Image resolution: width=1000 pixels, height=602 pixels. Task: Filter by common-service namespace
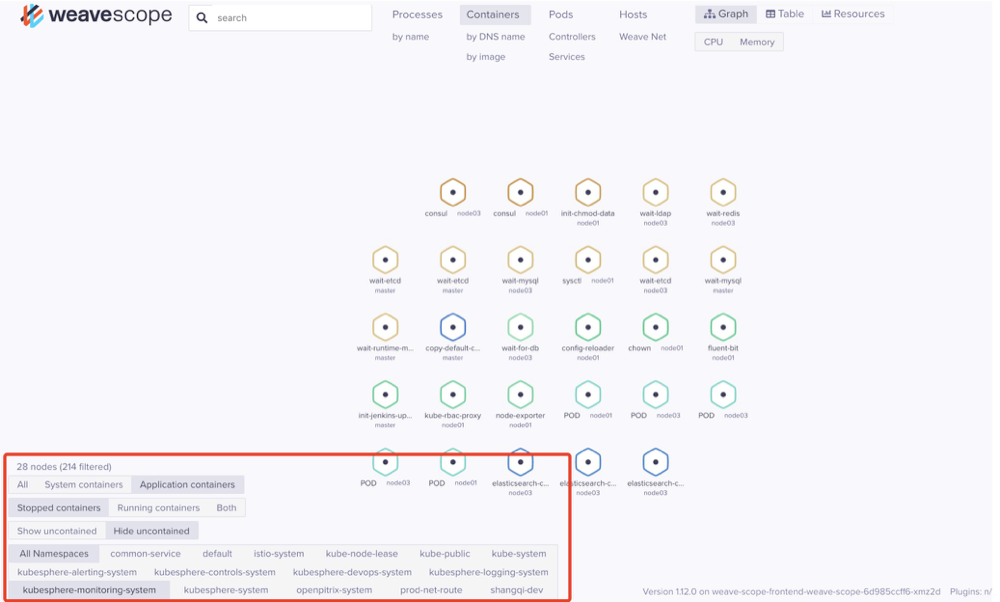point(145,554)
